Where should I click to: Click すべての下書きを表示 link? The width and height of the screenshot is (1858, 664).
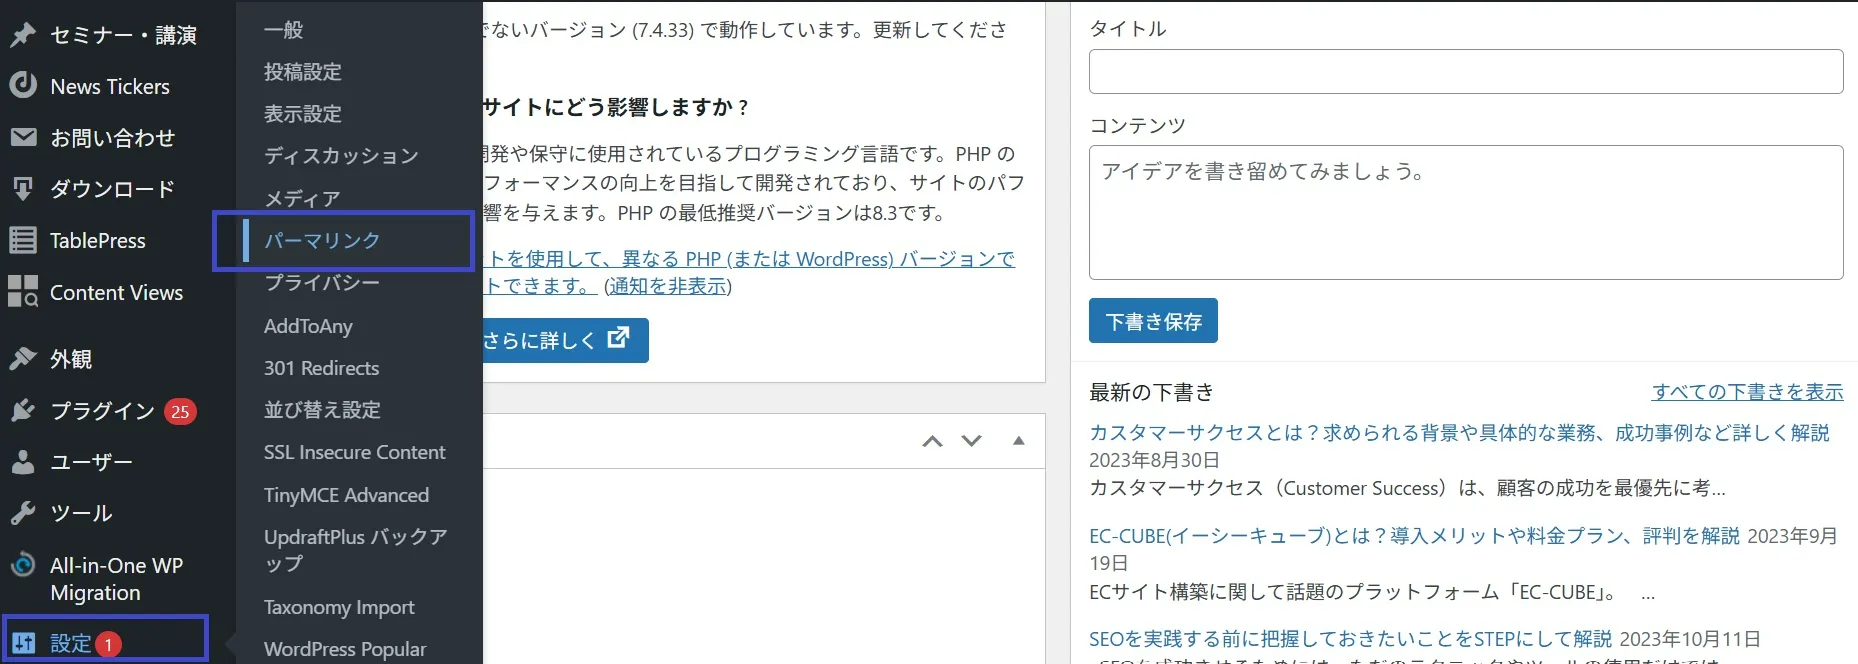tap(1747, 392)
